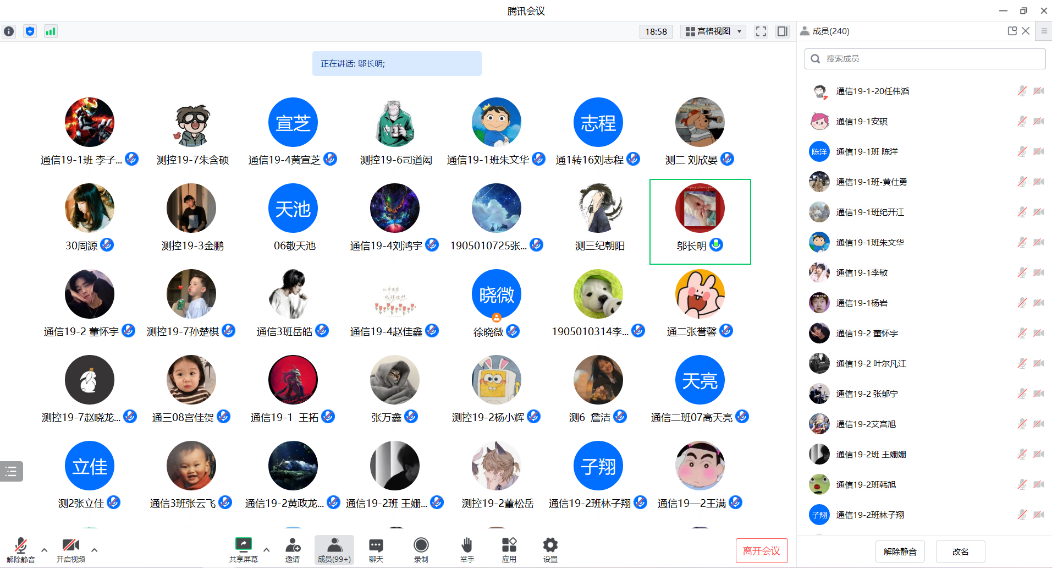Turn on camera with 开启视频
1052x568 pixels.
tap(70, 548)
